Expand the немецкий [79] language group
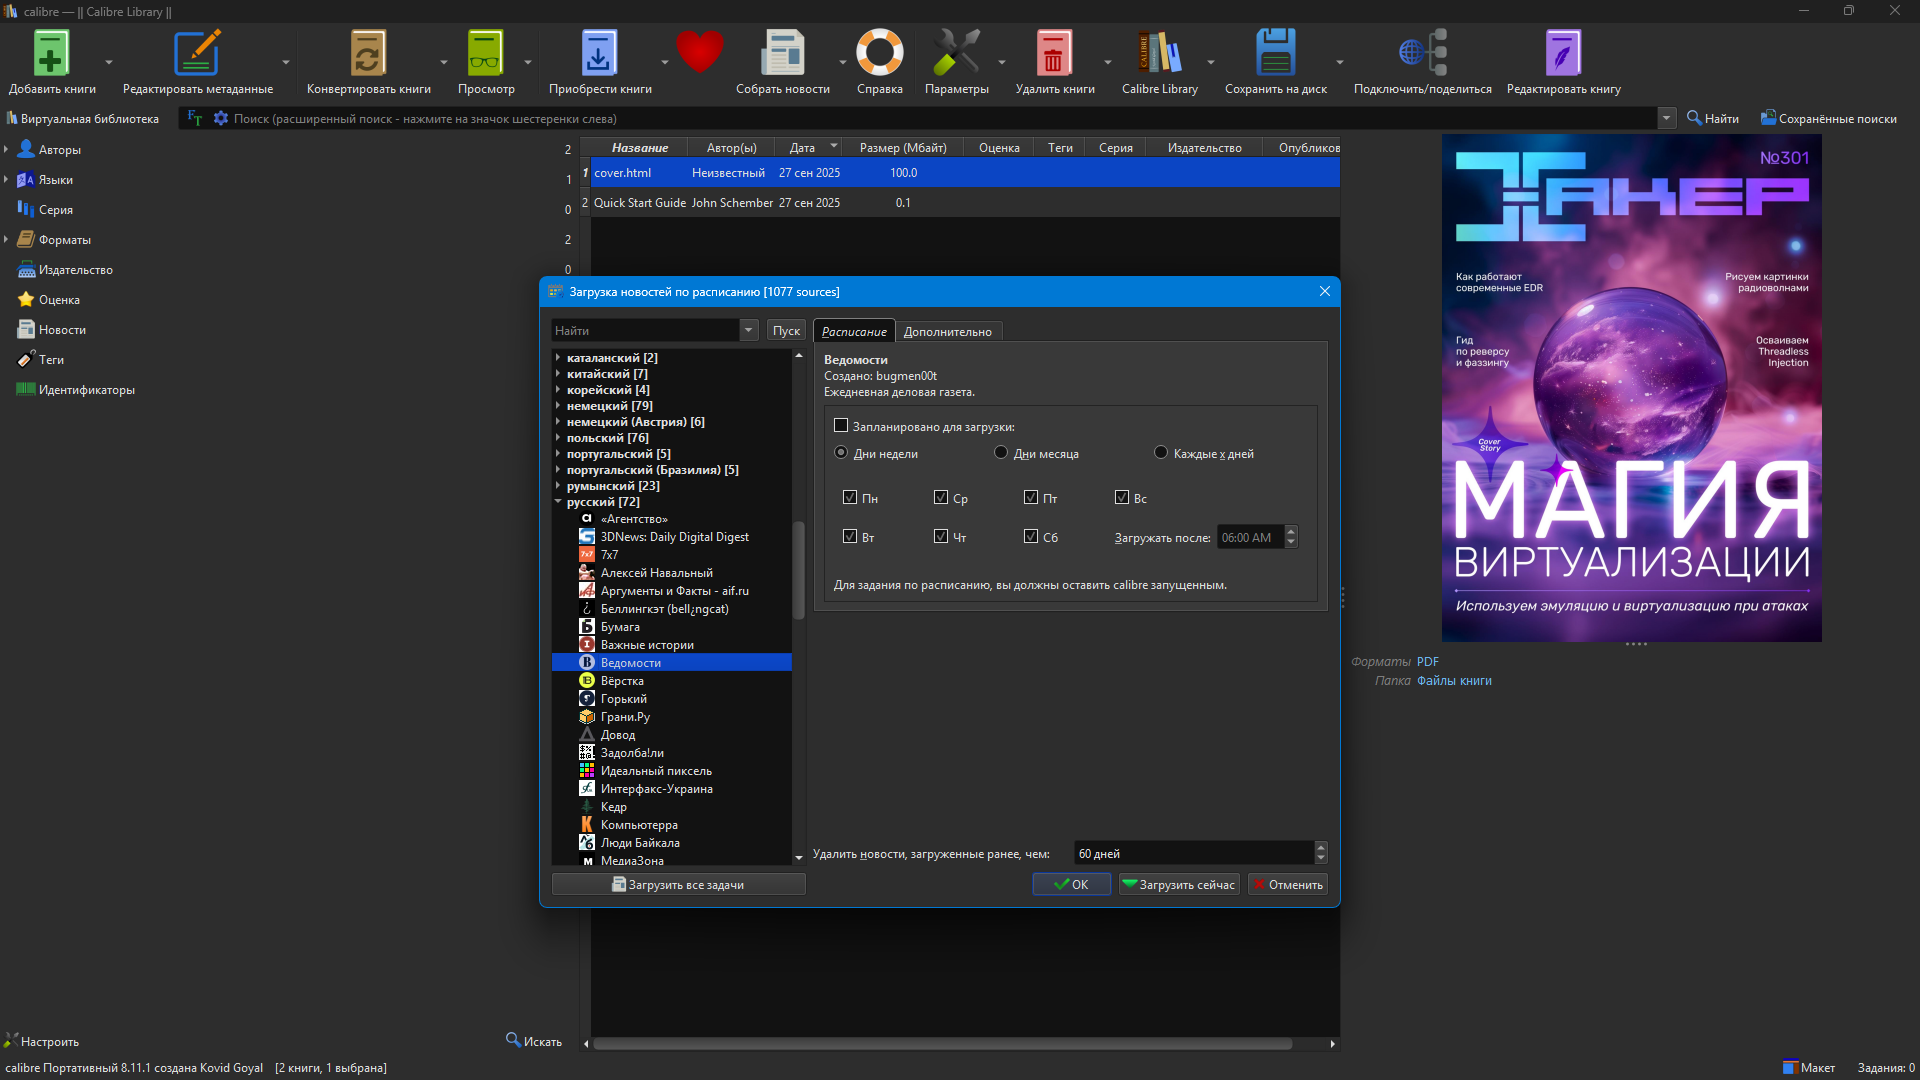 pos(558,406)
